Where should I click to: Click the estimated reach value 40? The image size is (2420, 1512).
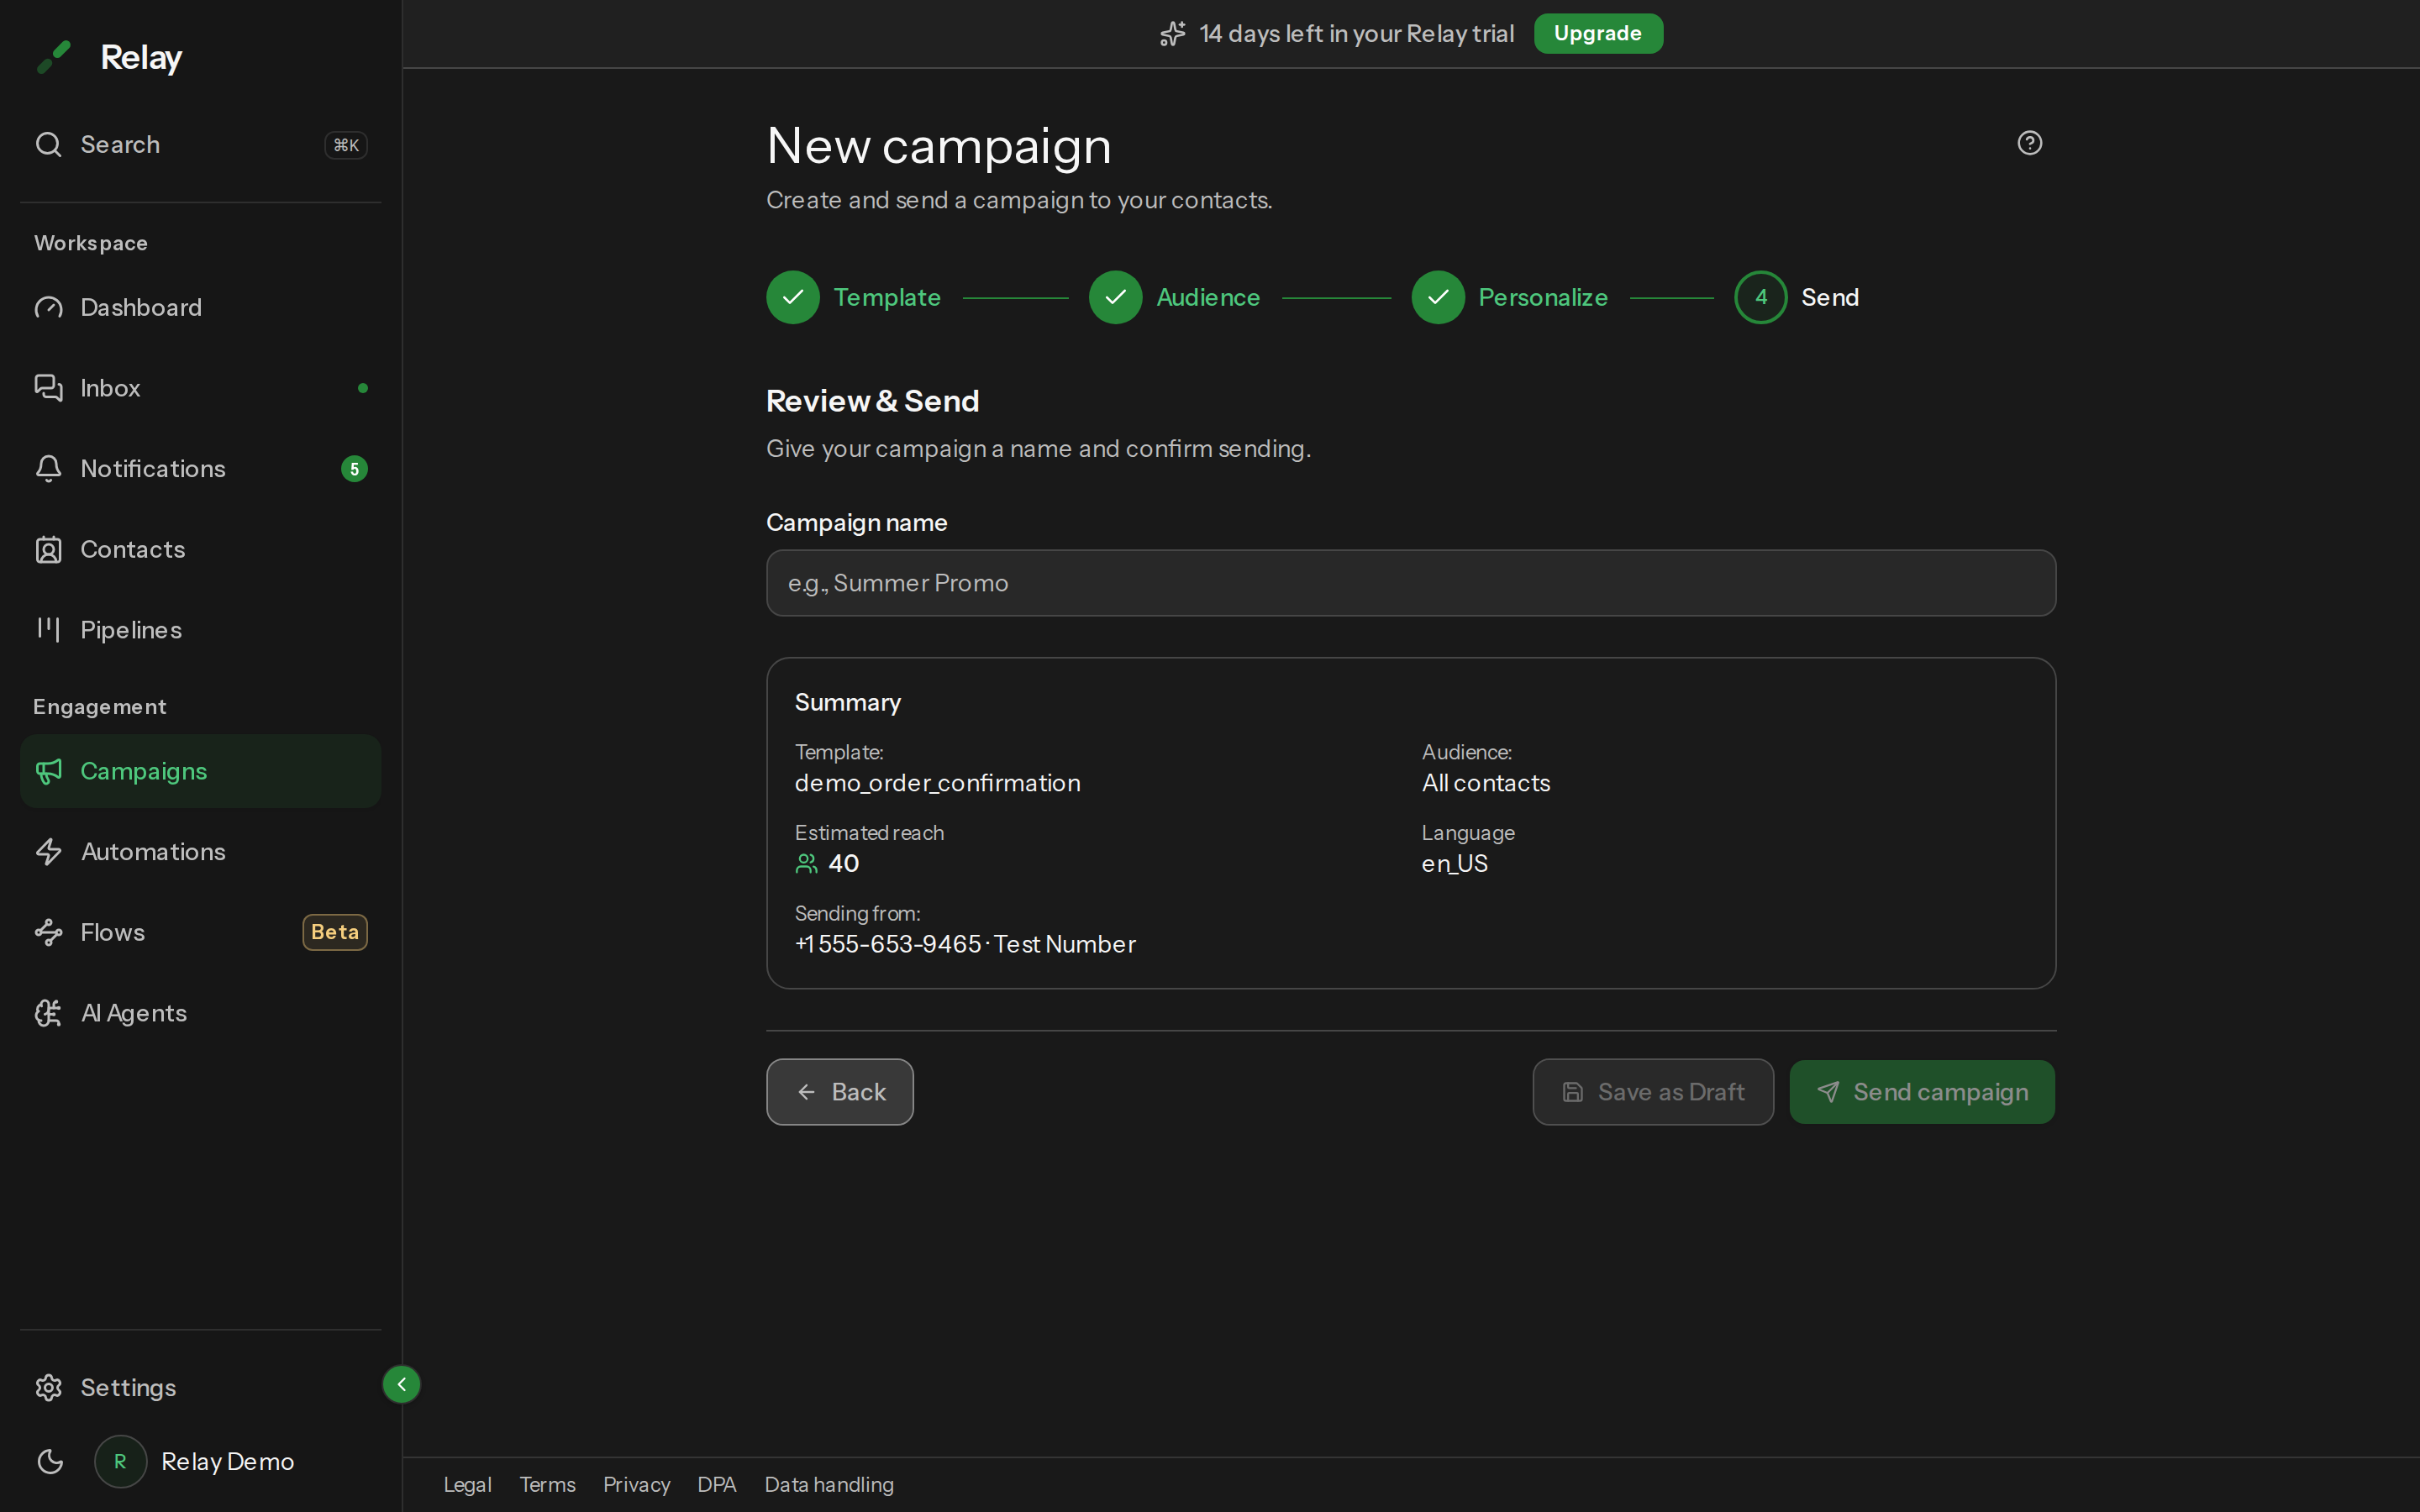point(843,864)
